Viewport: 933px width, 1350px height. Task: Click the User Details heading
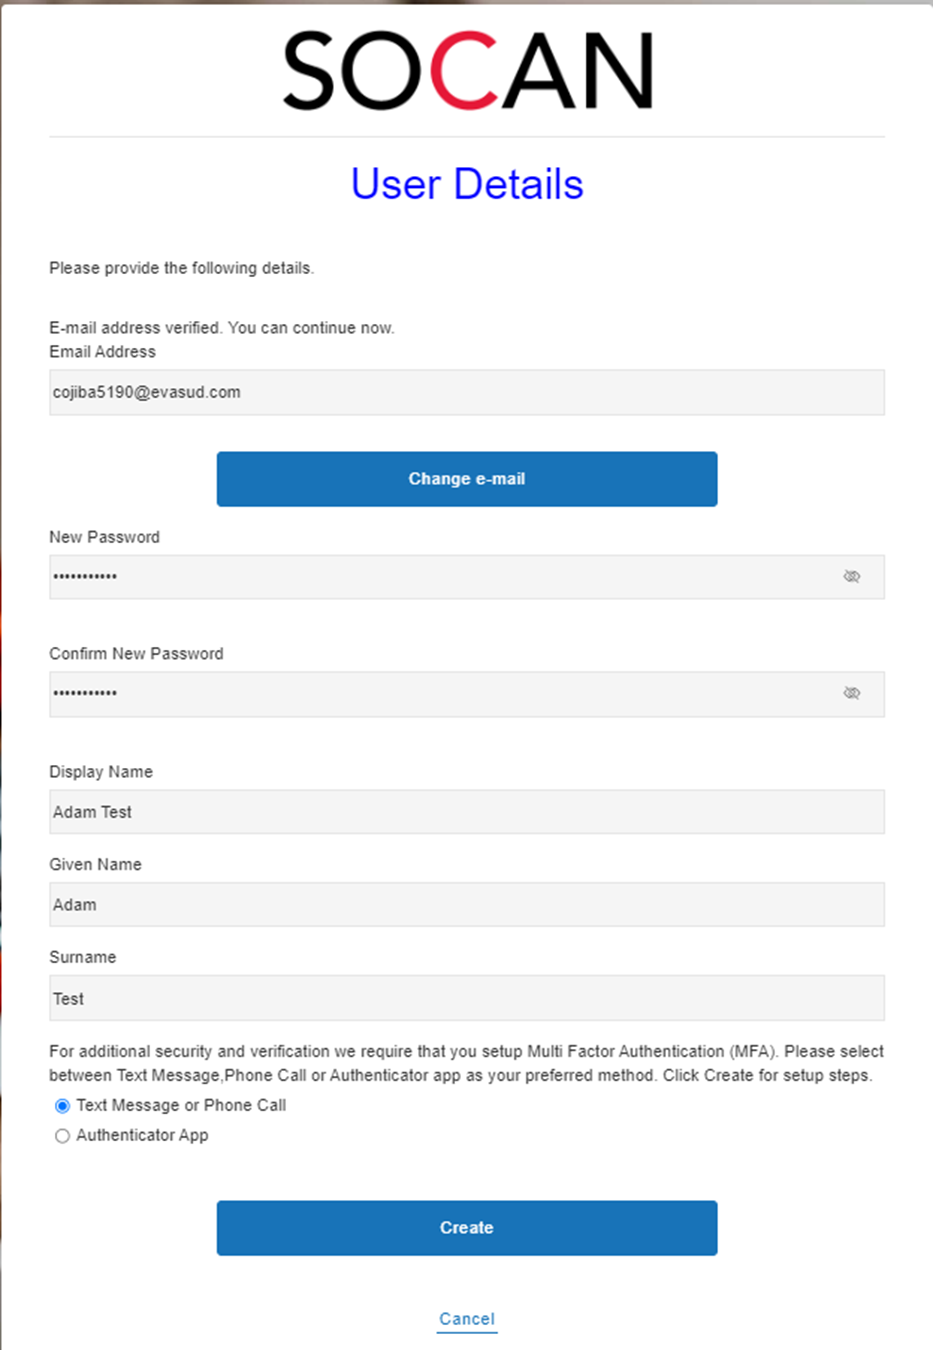[466, 184]
